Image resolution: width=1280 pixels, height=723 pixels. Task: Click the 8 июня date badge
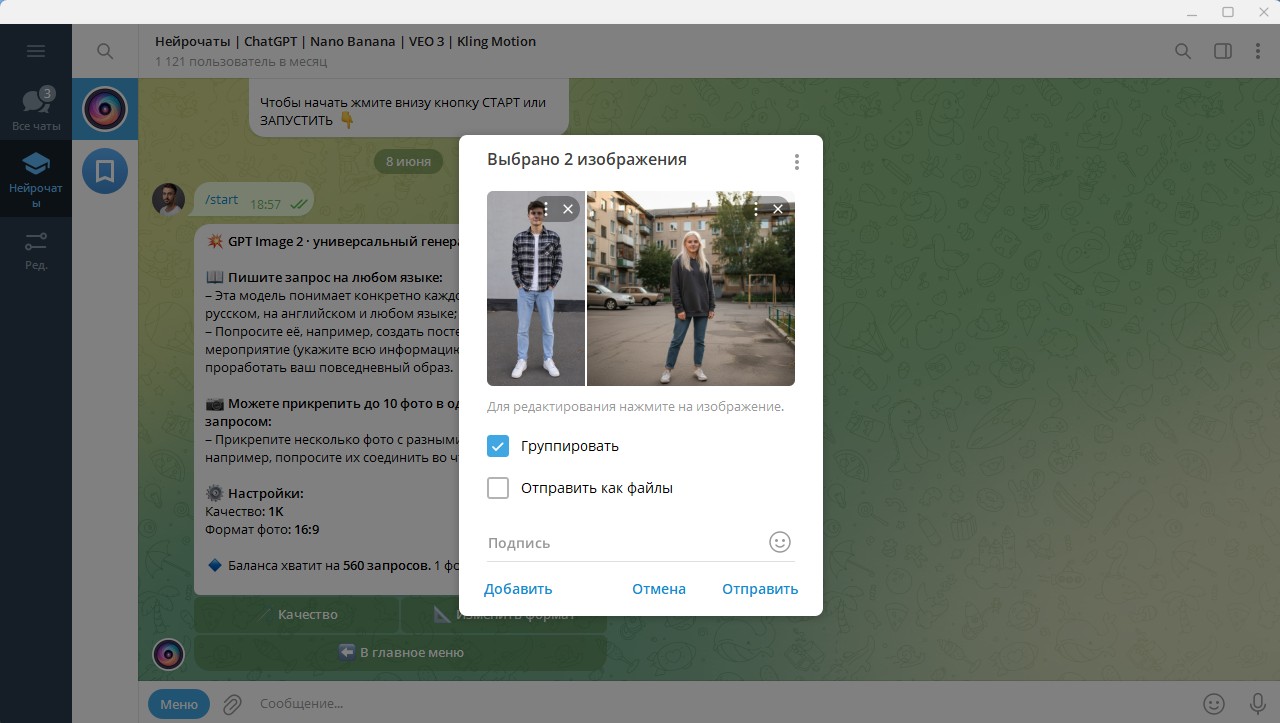pos(408,161)
